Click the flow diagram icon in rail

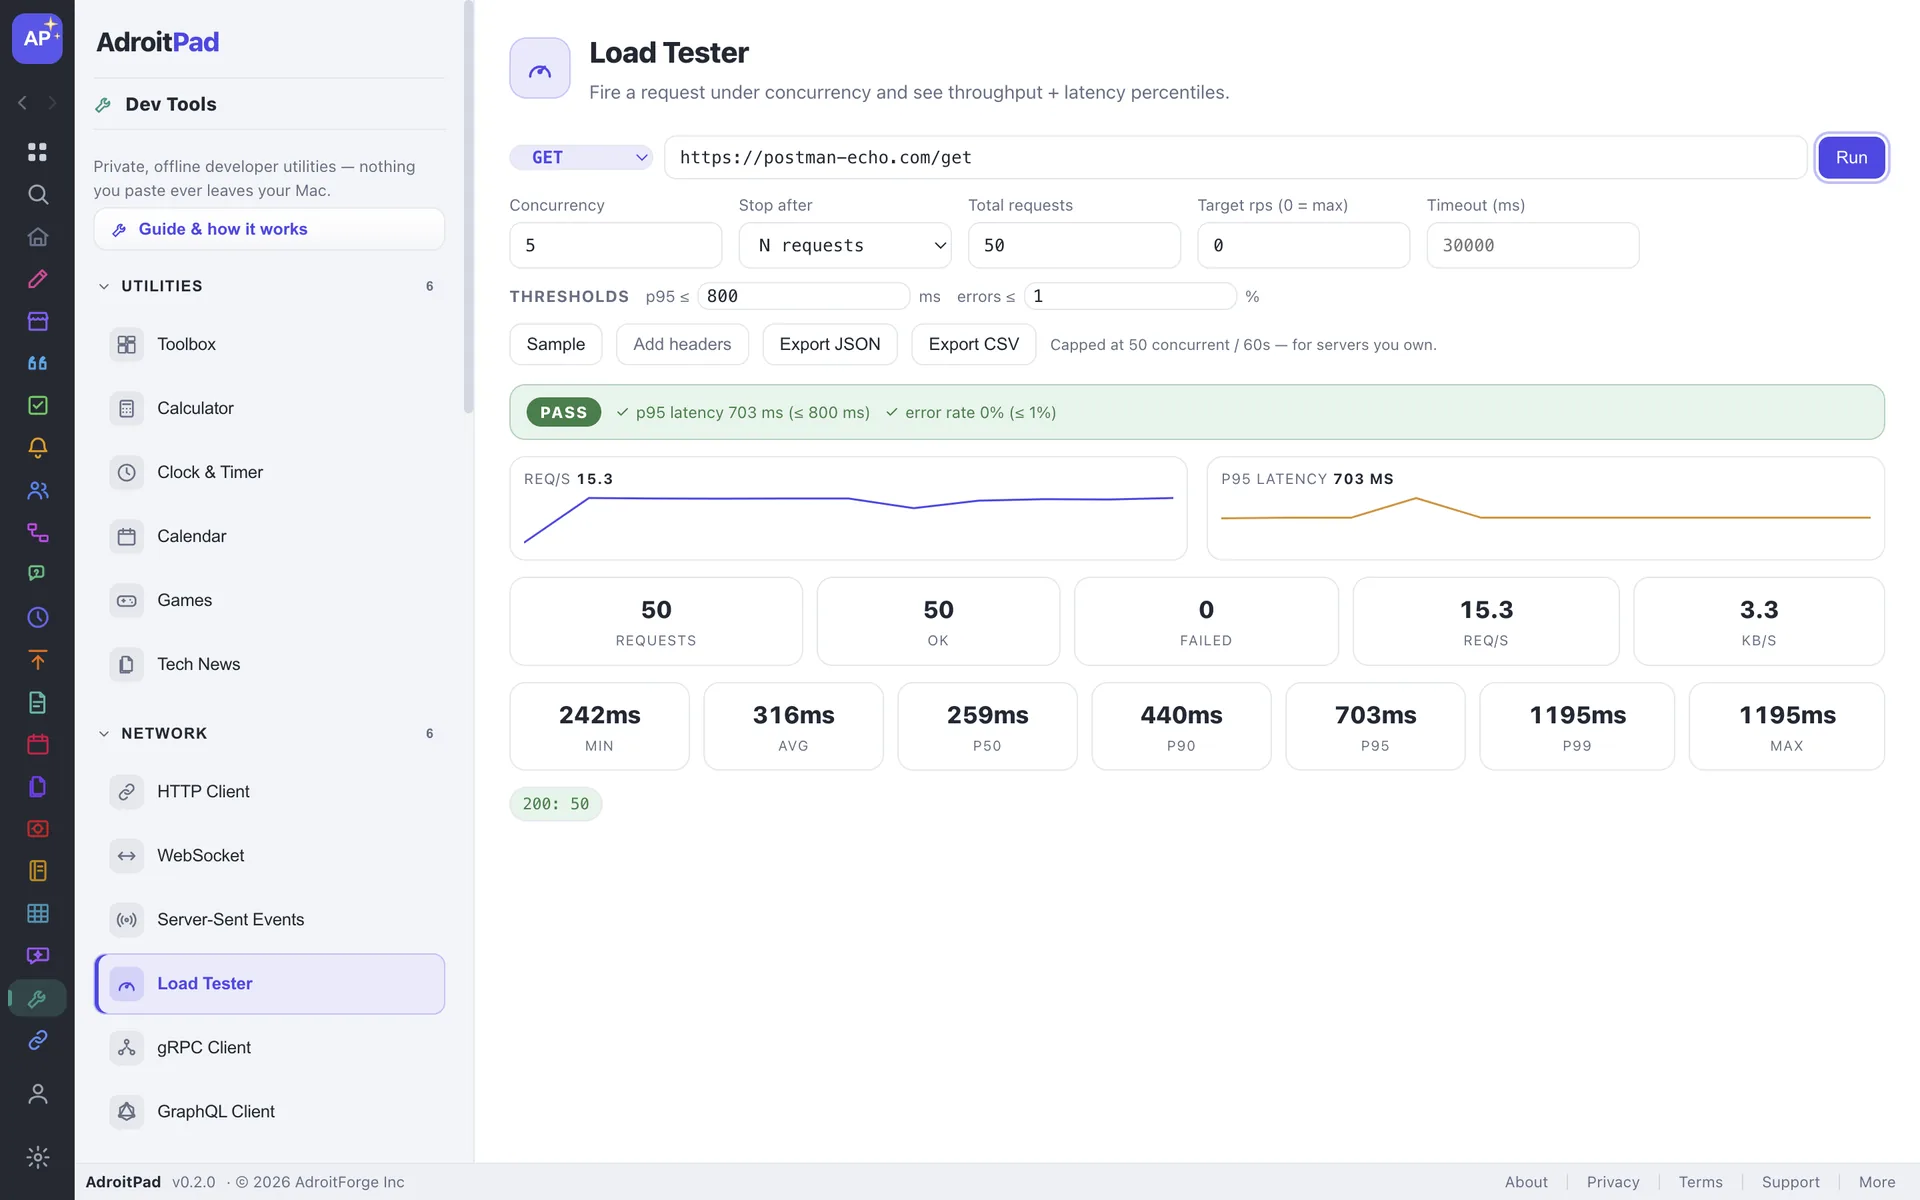[37, 532]
